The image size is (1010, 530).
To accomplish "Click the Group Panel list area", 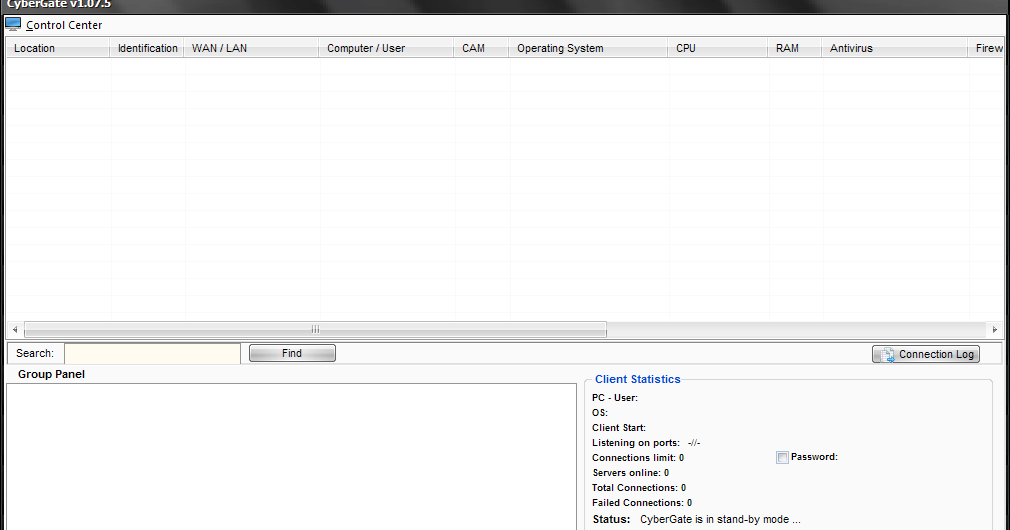I will (x=291, y=457).
